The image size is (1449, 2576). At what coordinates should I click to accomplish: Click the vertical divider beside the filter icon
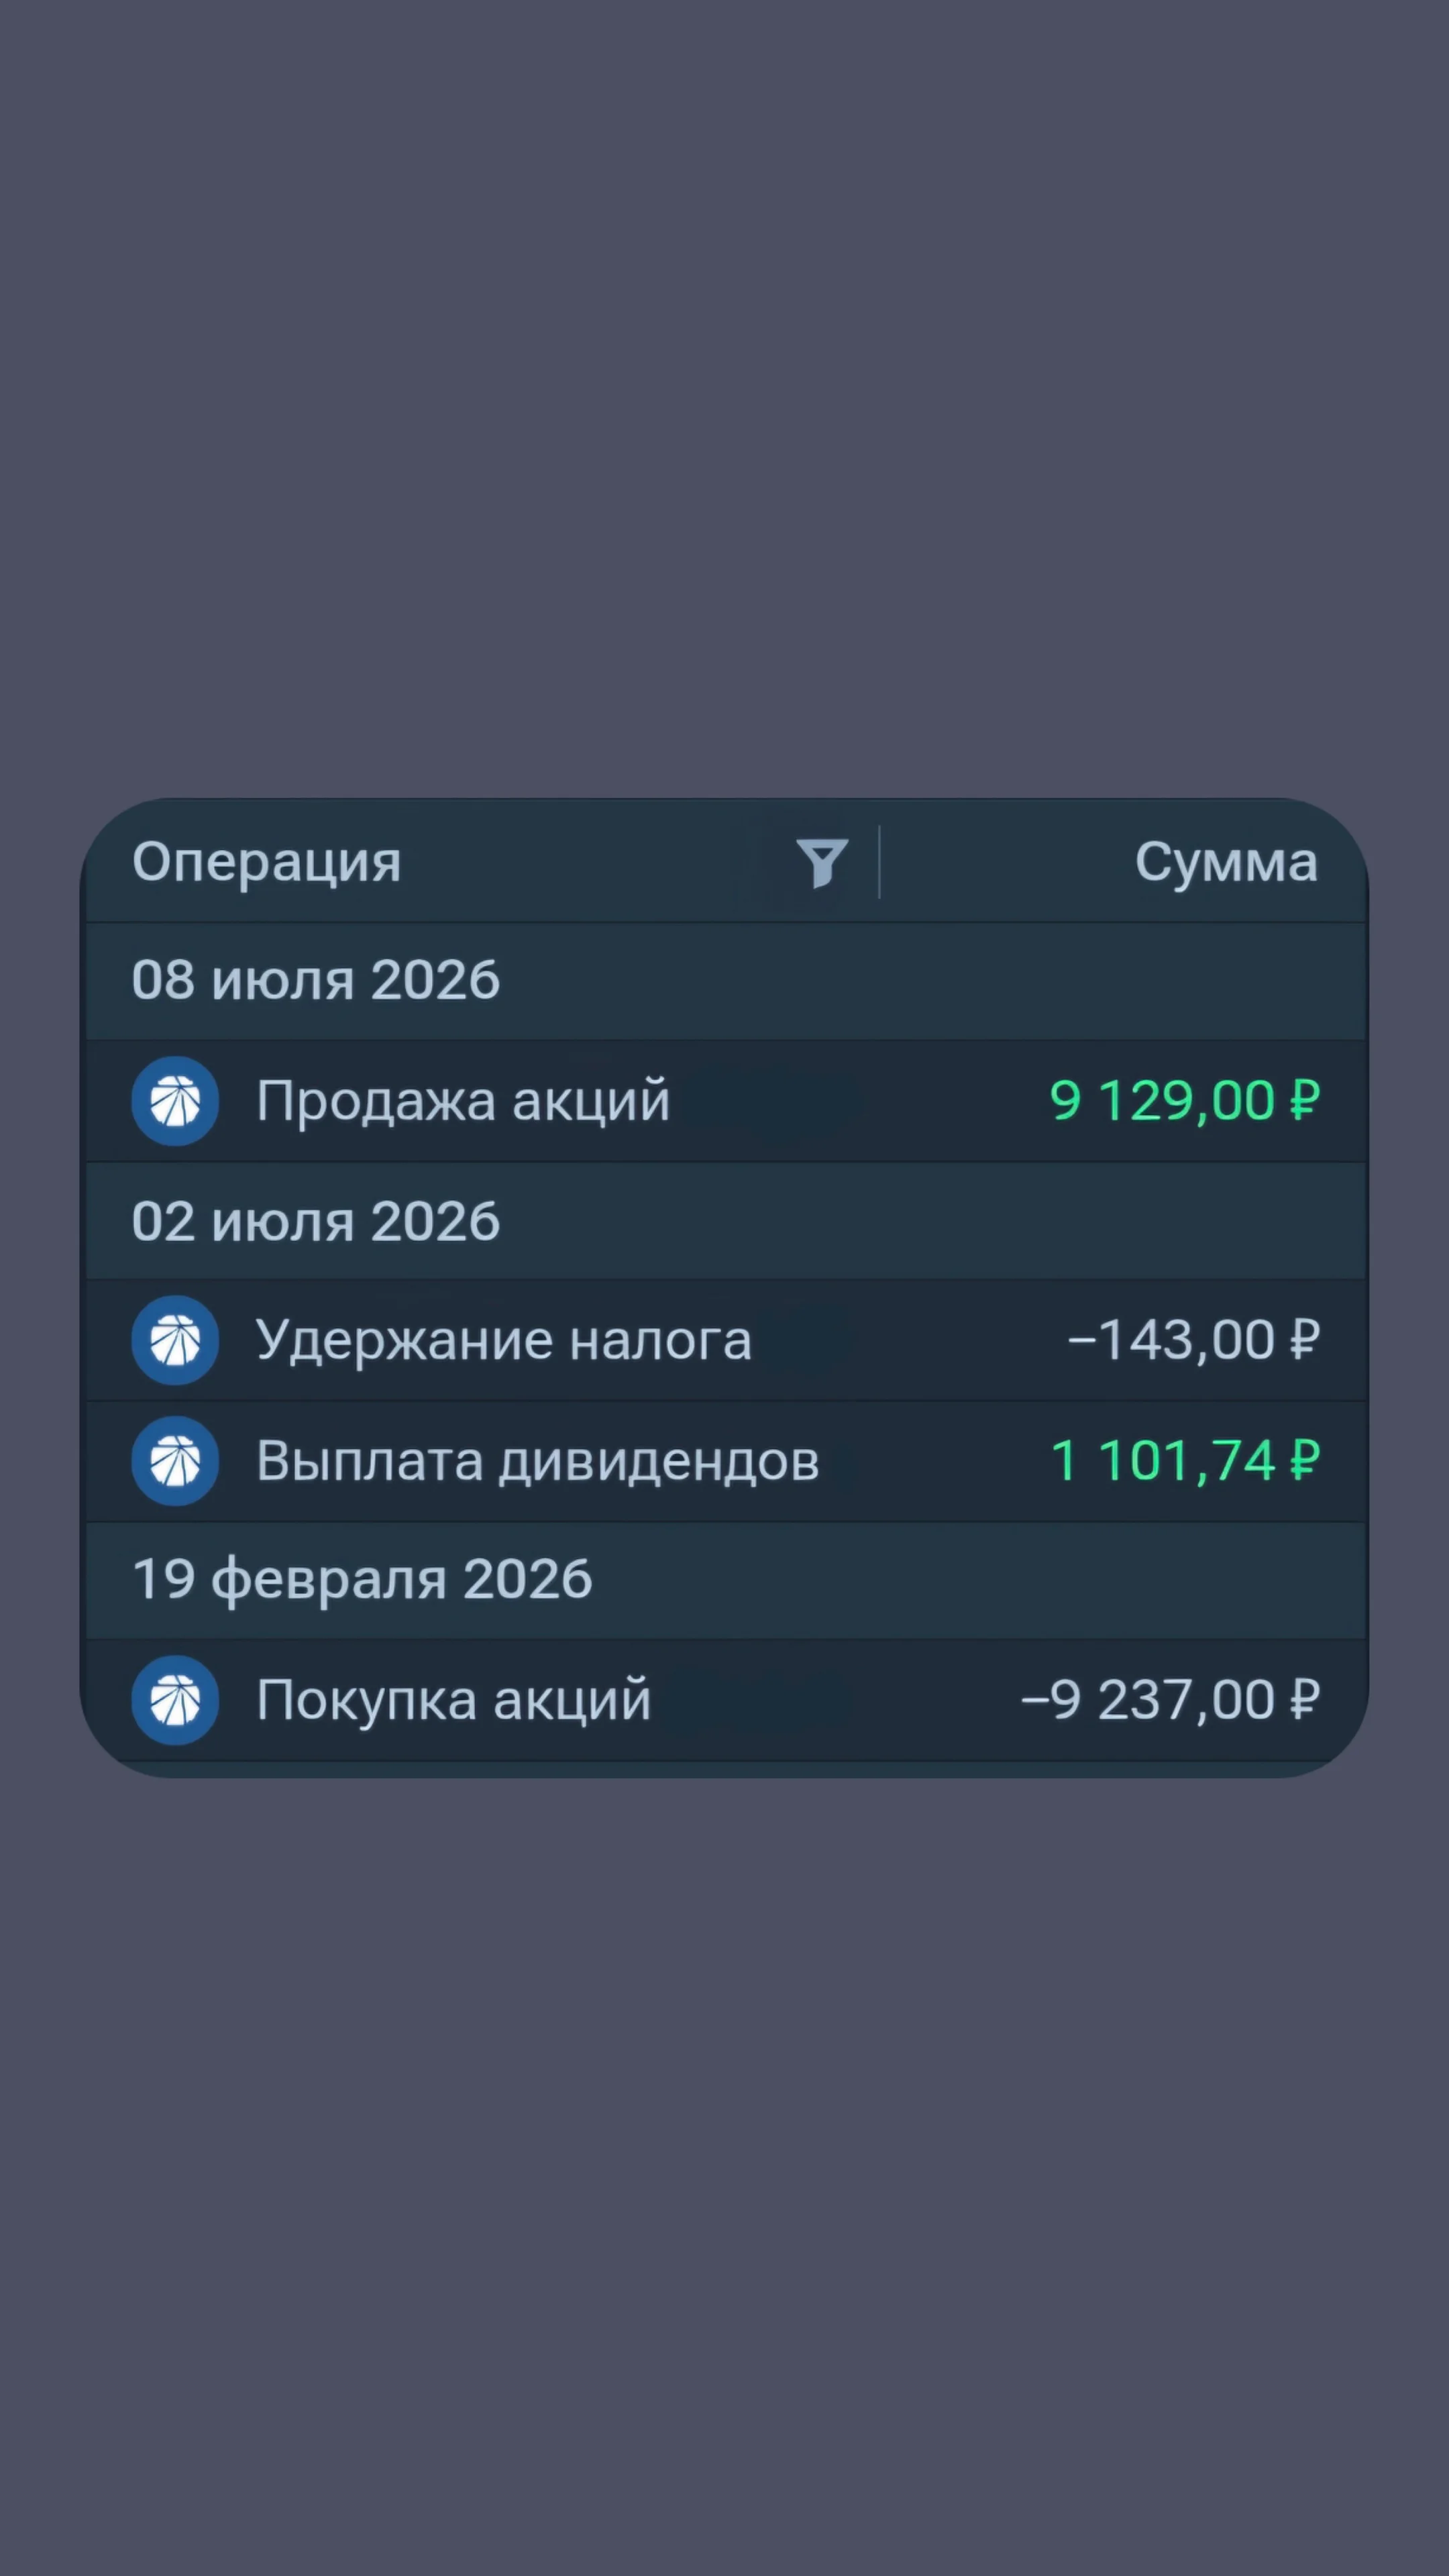point(879,862)
